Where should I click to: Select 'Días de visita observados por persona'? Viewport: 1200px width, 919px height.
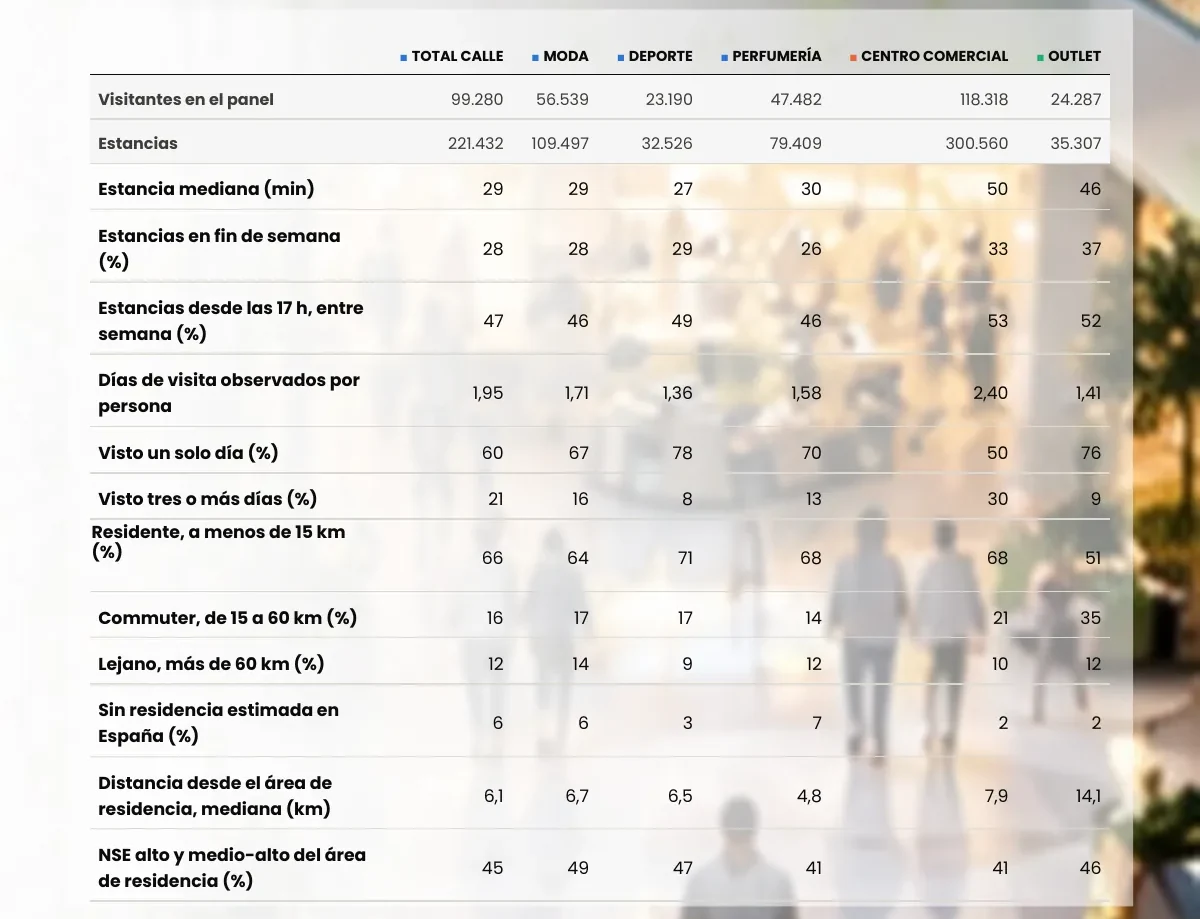[229, 392]
